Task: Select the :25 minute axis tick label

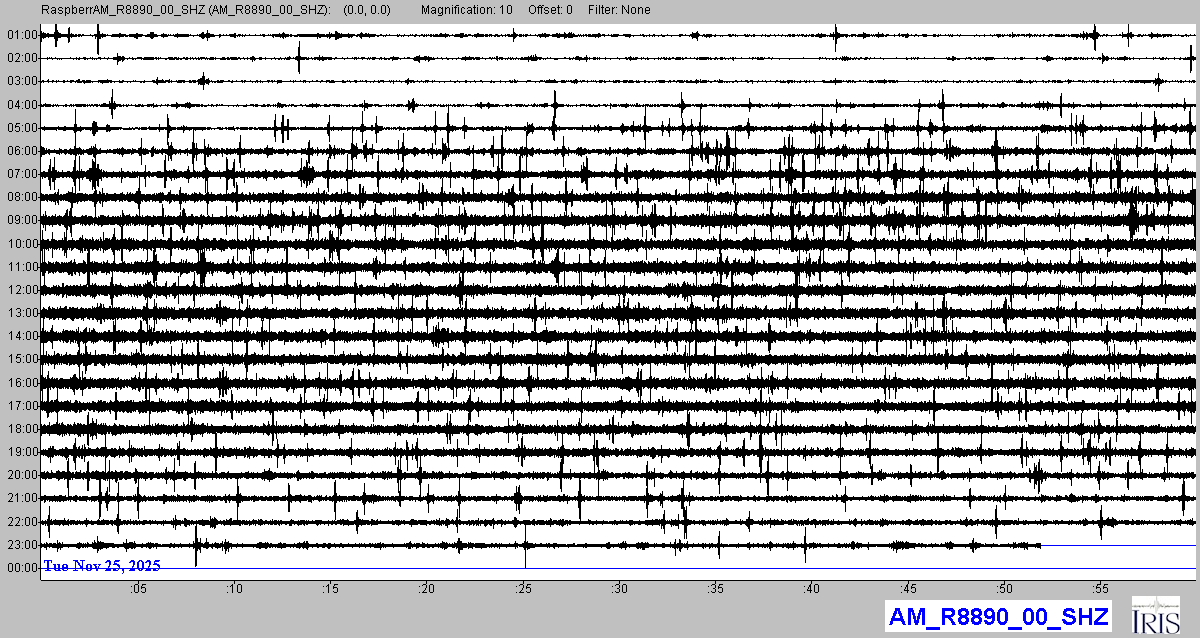Action: point(523,589)
